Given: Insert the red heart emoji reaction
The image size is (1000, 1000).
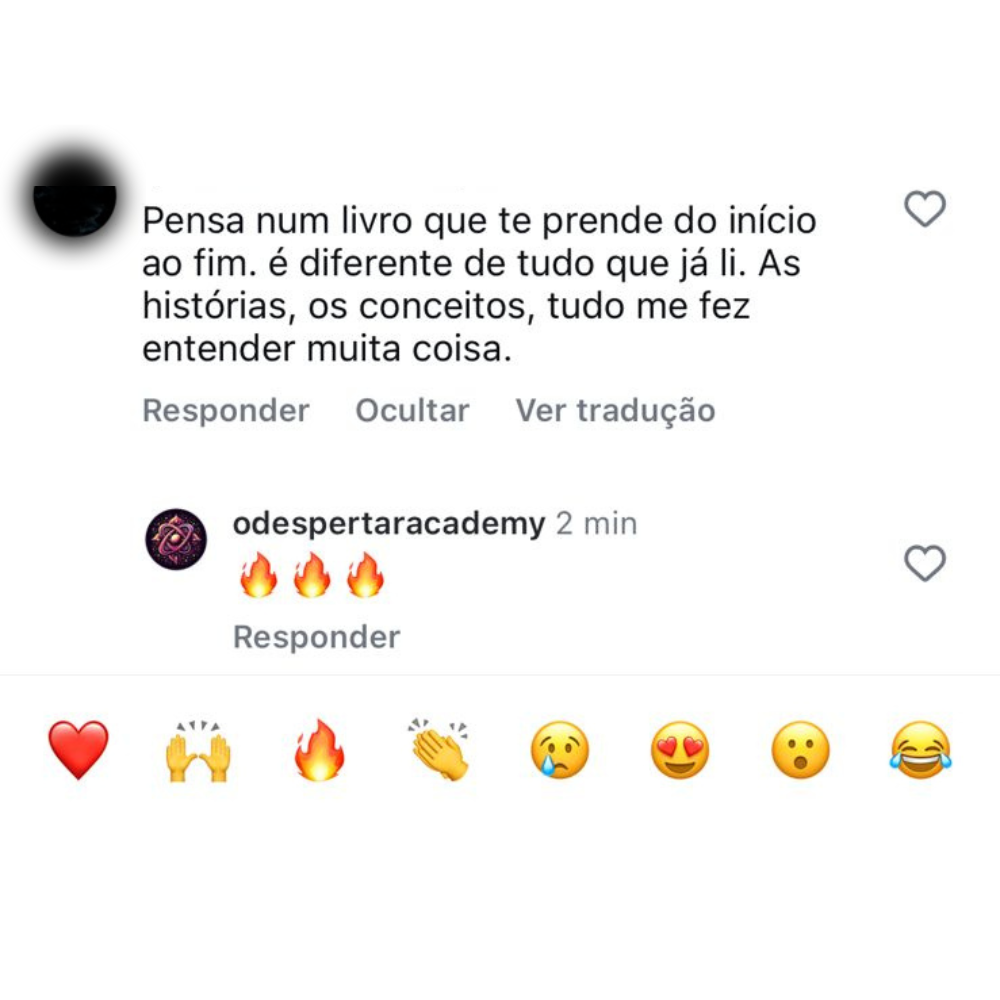Looking at the screenshot, I should [78, 750].
